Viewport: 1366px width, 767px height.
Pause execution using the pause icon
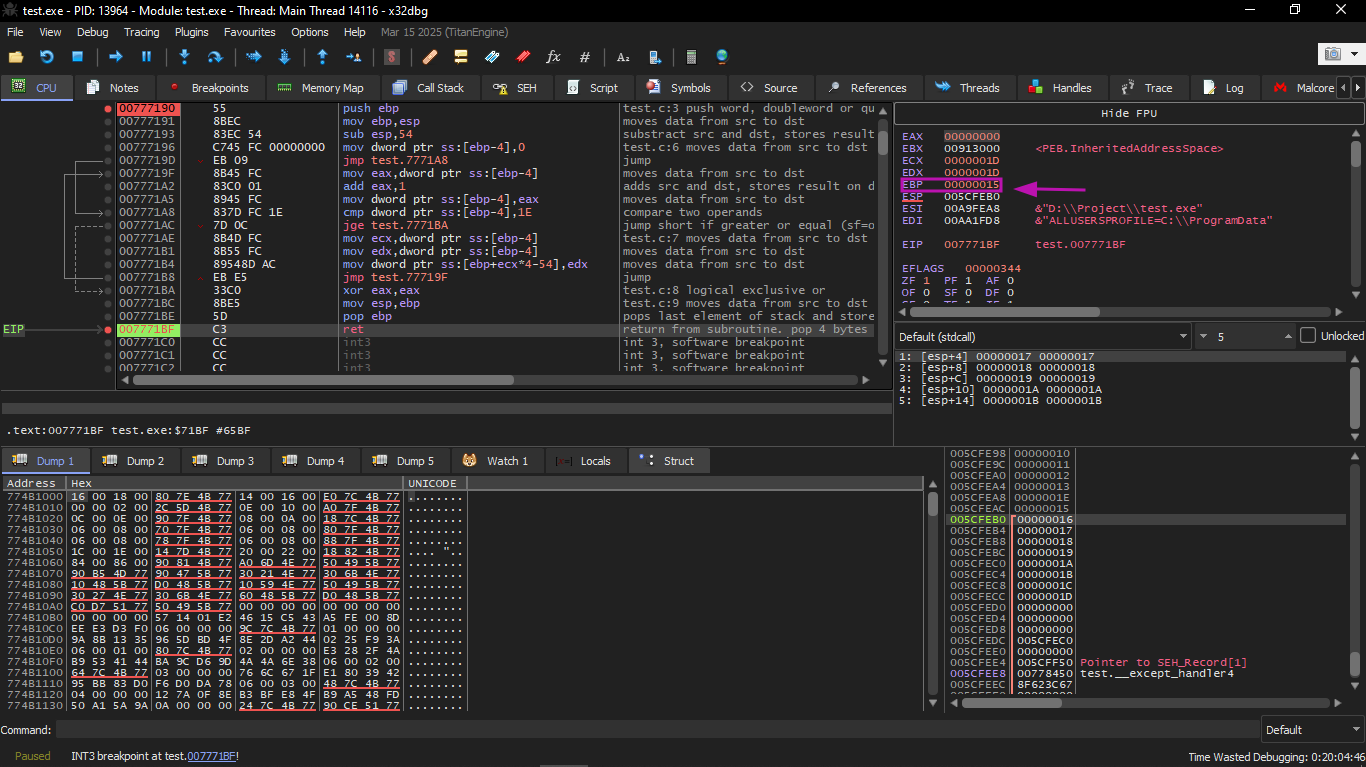pos(146,57)
